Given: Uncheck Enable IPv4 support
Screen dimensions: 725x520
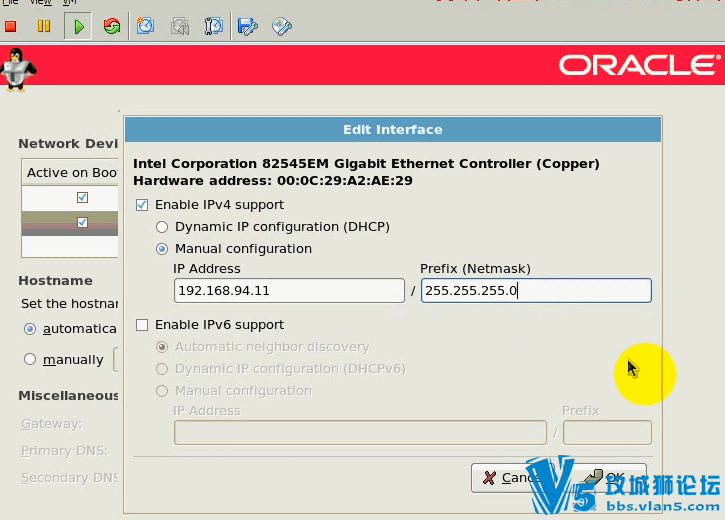Looking at the screenshot, I should (142, 205).
